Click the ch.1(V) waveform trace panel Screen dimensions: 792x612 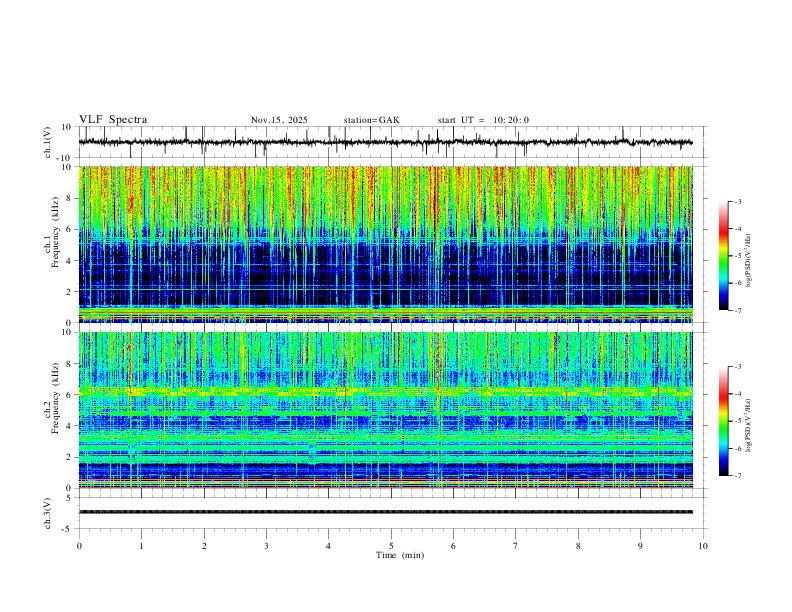tap(393, 142)
